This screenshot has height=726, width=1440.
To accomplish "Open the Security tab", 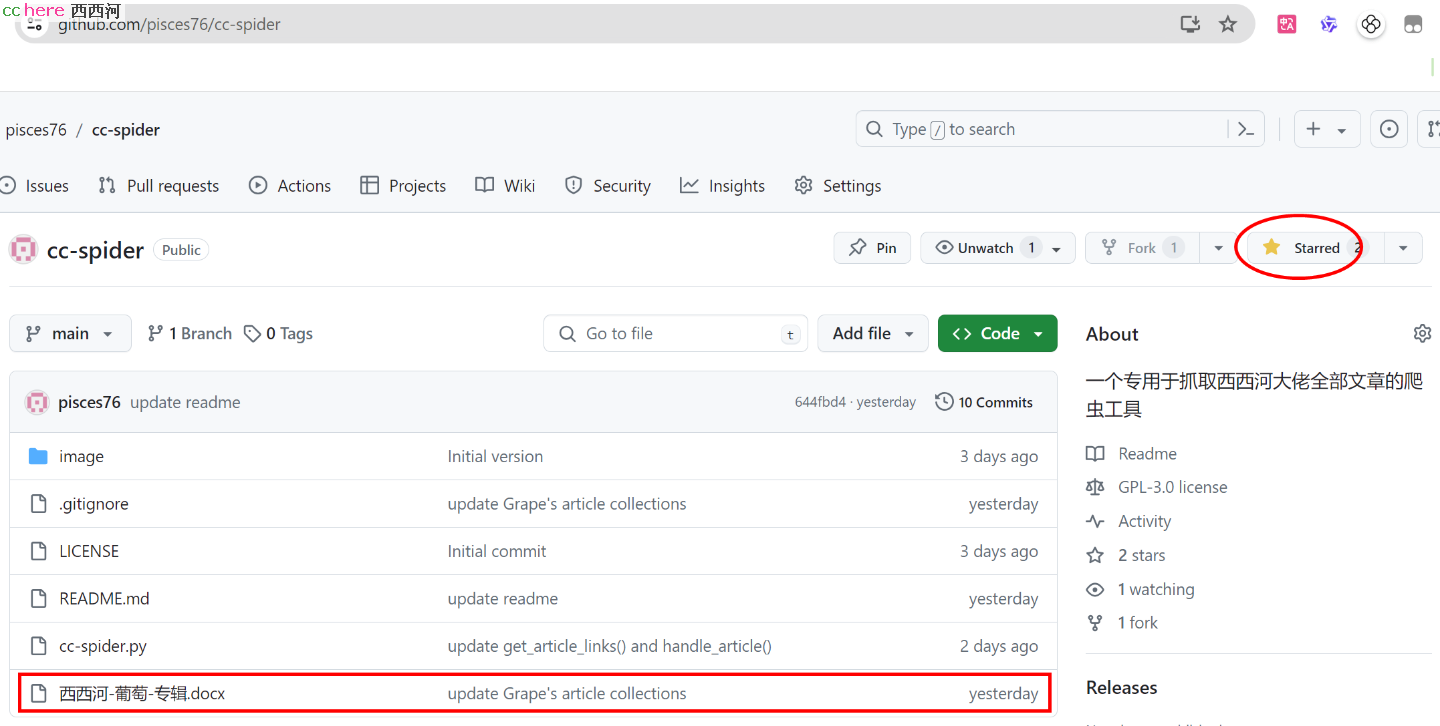I will [607, 186].
